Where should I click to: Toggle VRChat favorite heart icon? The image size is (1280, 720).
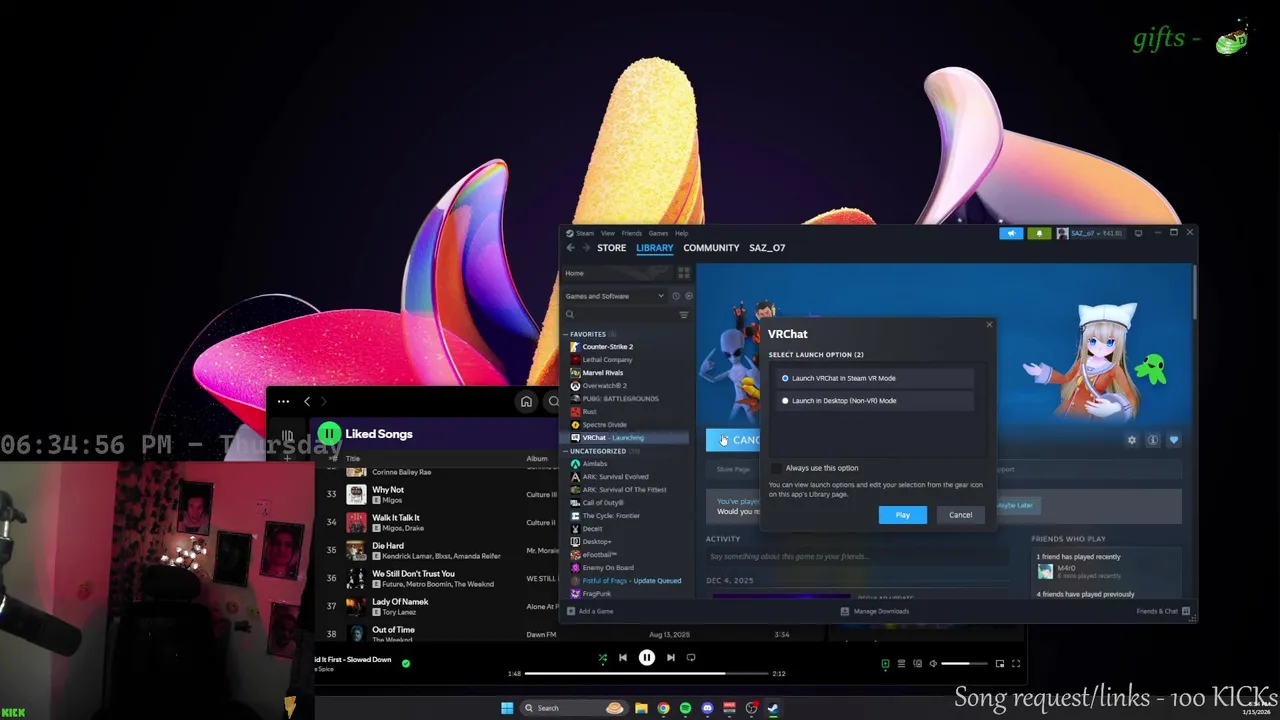[x=1174, y=440]
